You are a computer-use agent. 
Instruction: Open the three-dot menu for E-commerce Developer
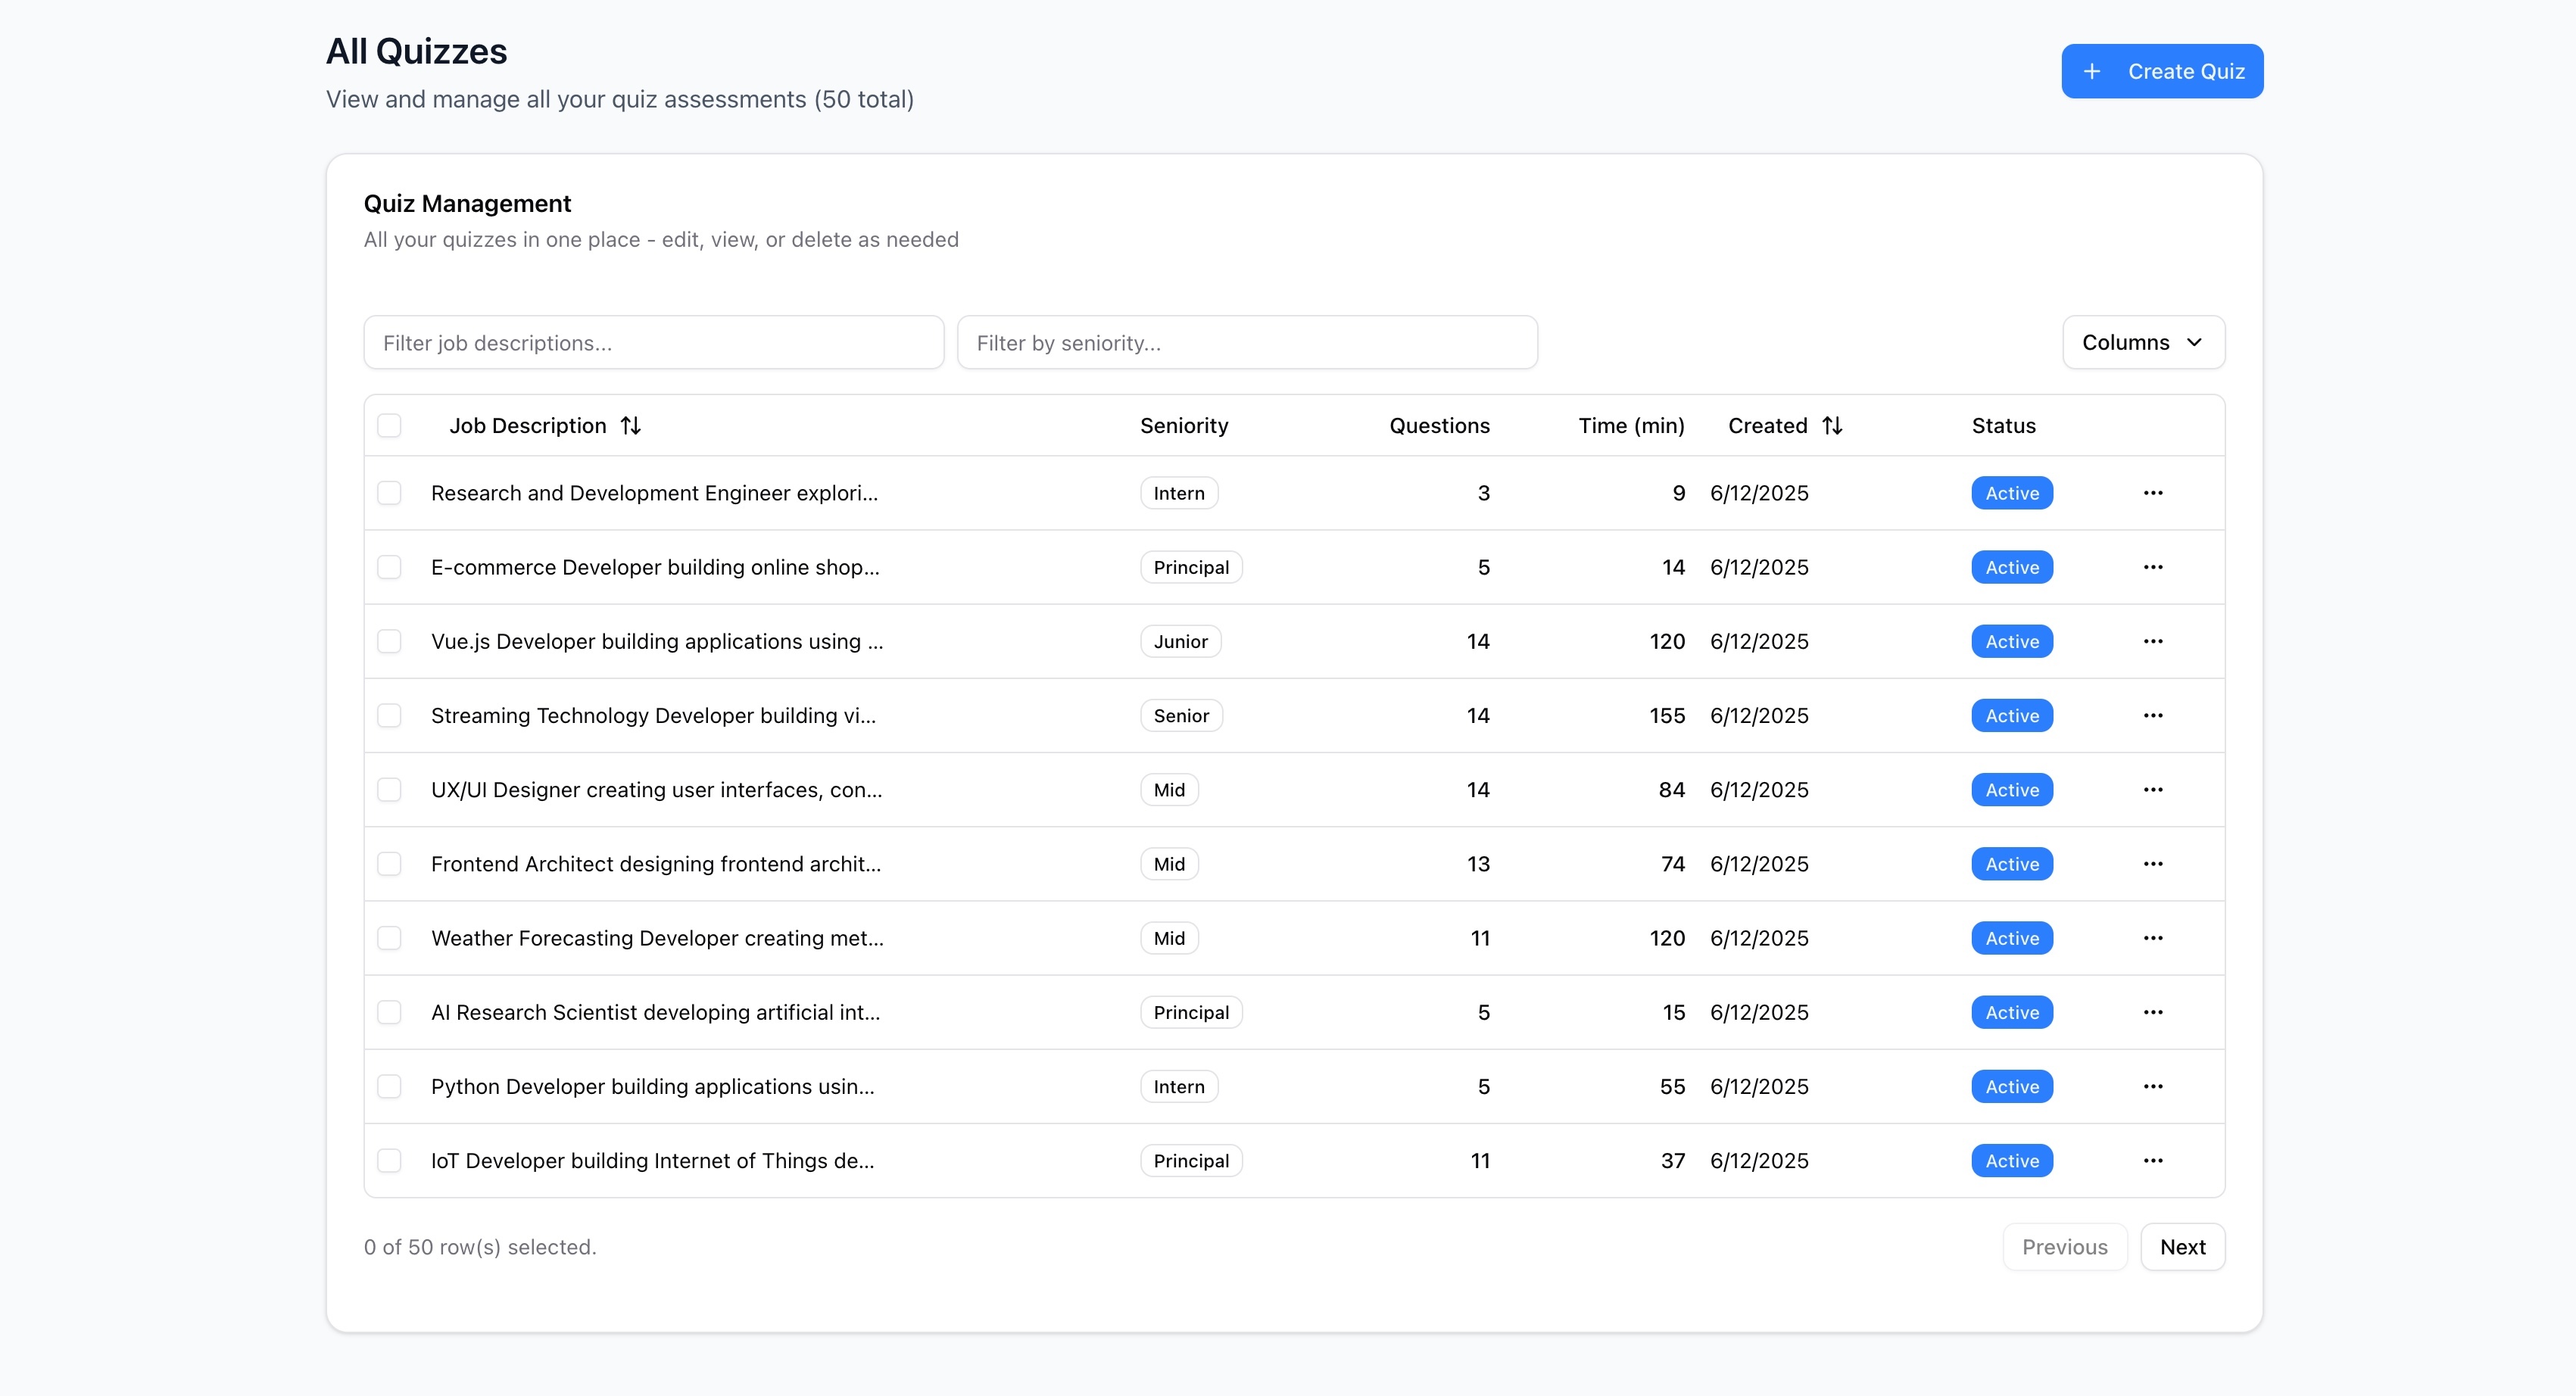point(2153,567)
